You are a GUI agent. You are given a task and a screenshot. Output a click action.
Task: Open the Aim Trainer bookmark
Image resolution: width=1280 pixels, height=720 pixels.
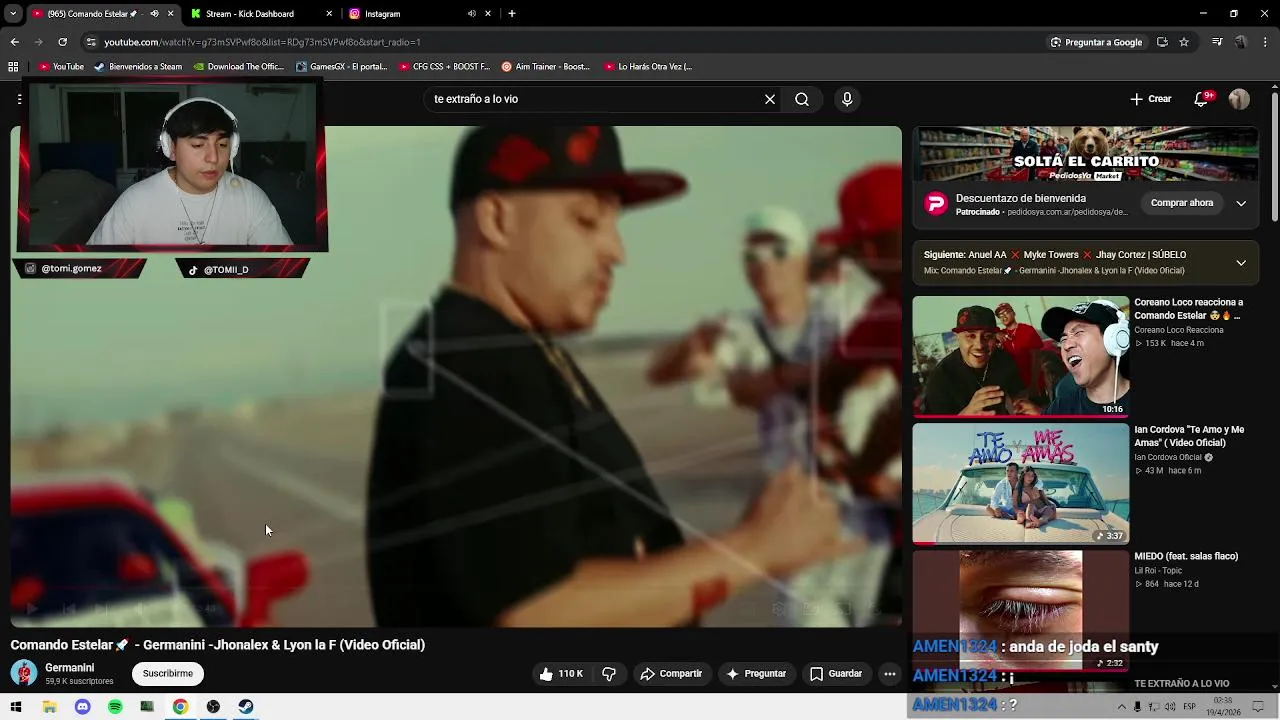546,67
